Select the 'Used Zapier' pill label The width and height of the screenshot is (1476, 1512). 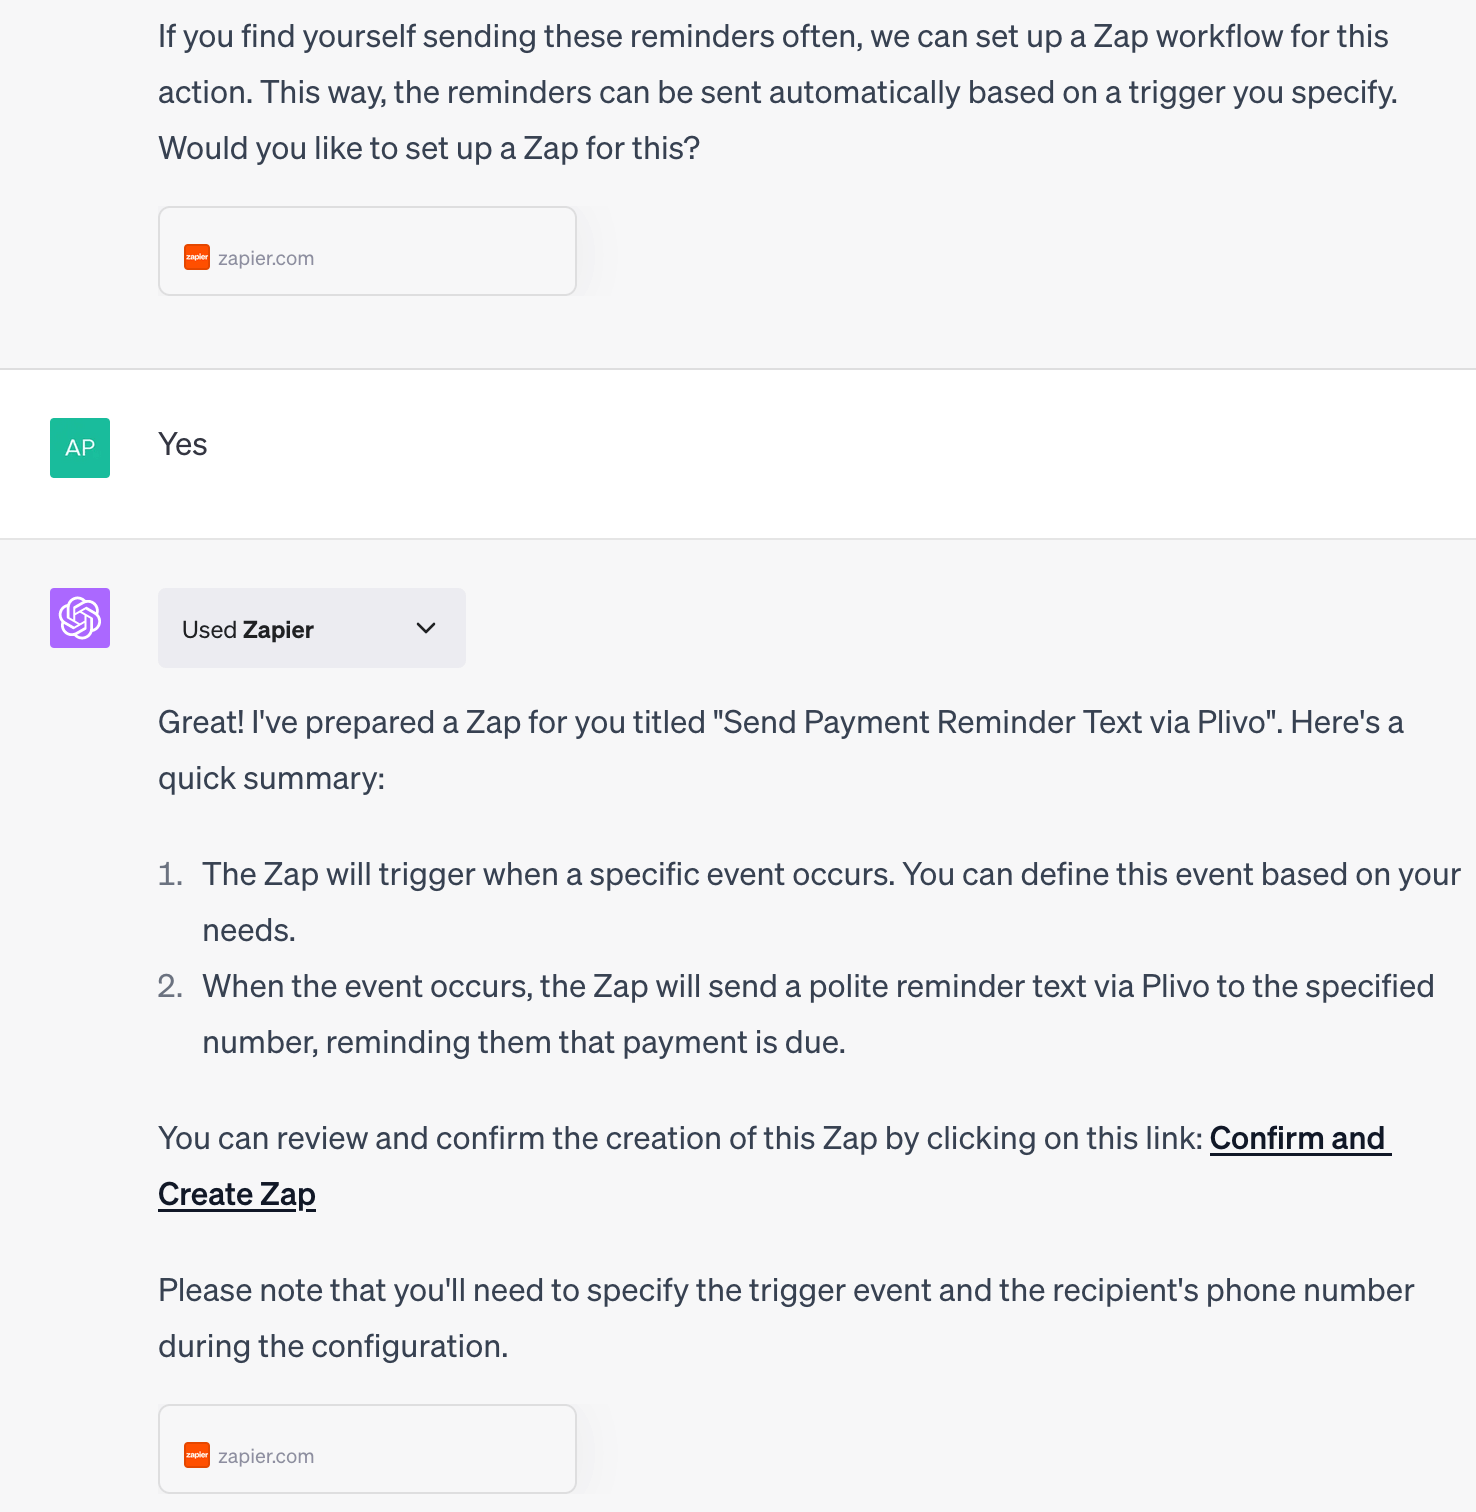(248, 629)
